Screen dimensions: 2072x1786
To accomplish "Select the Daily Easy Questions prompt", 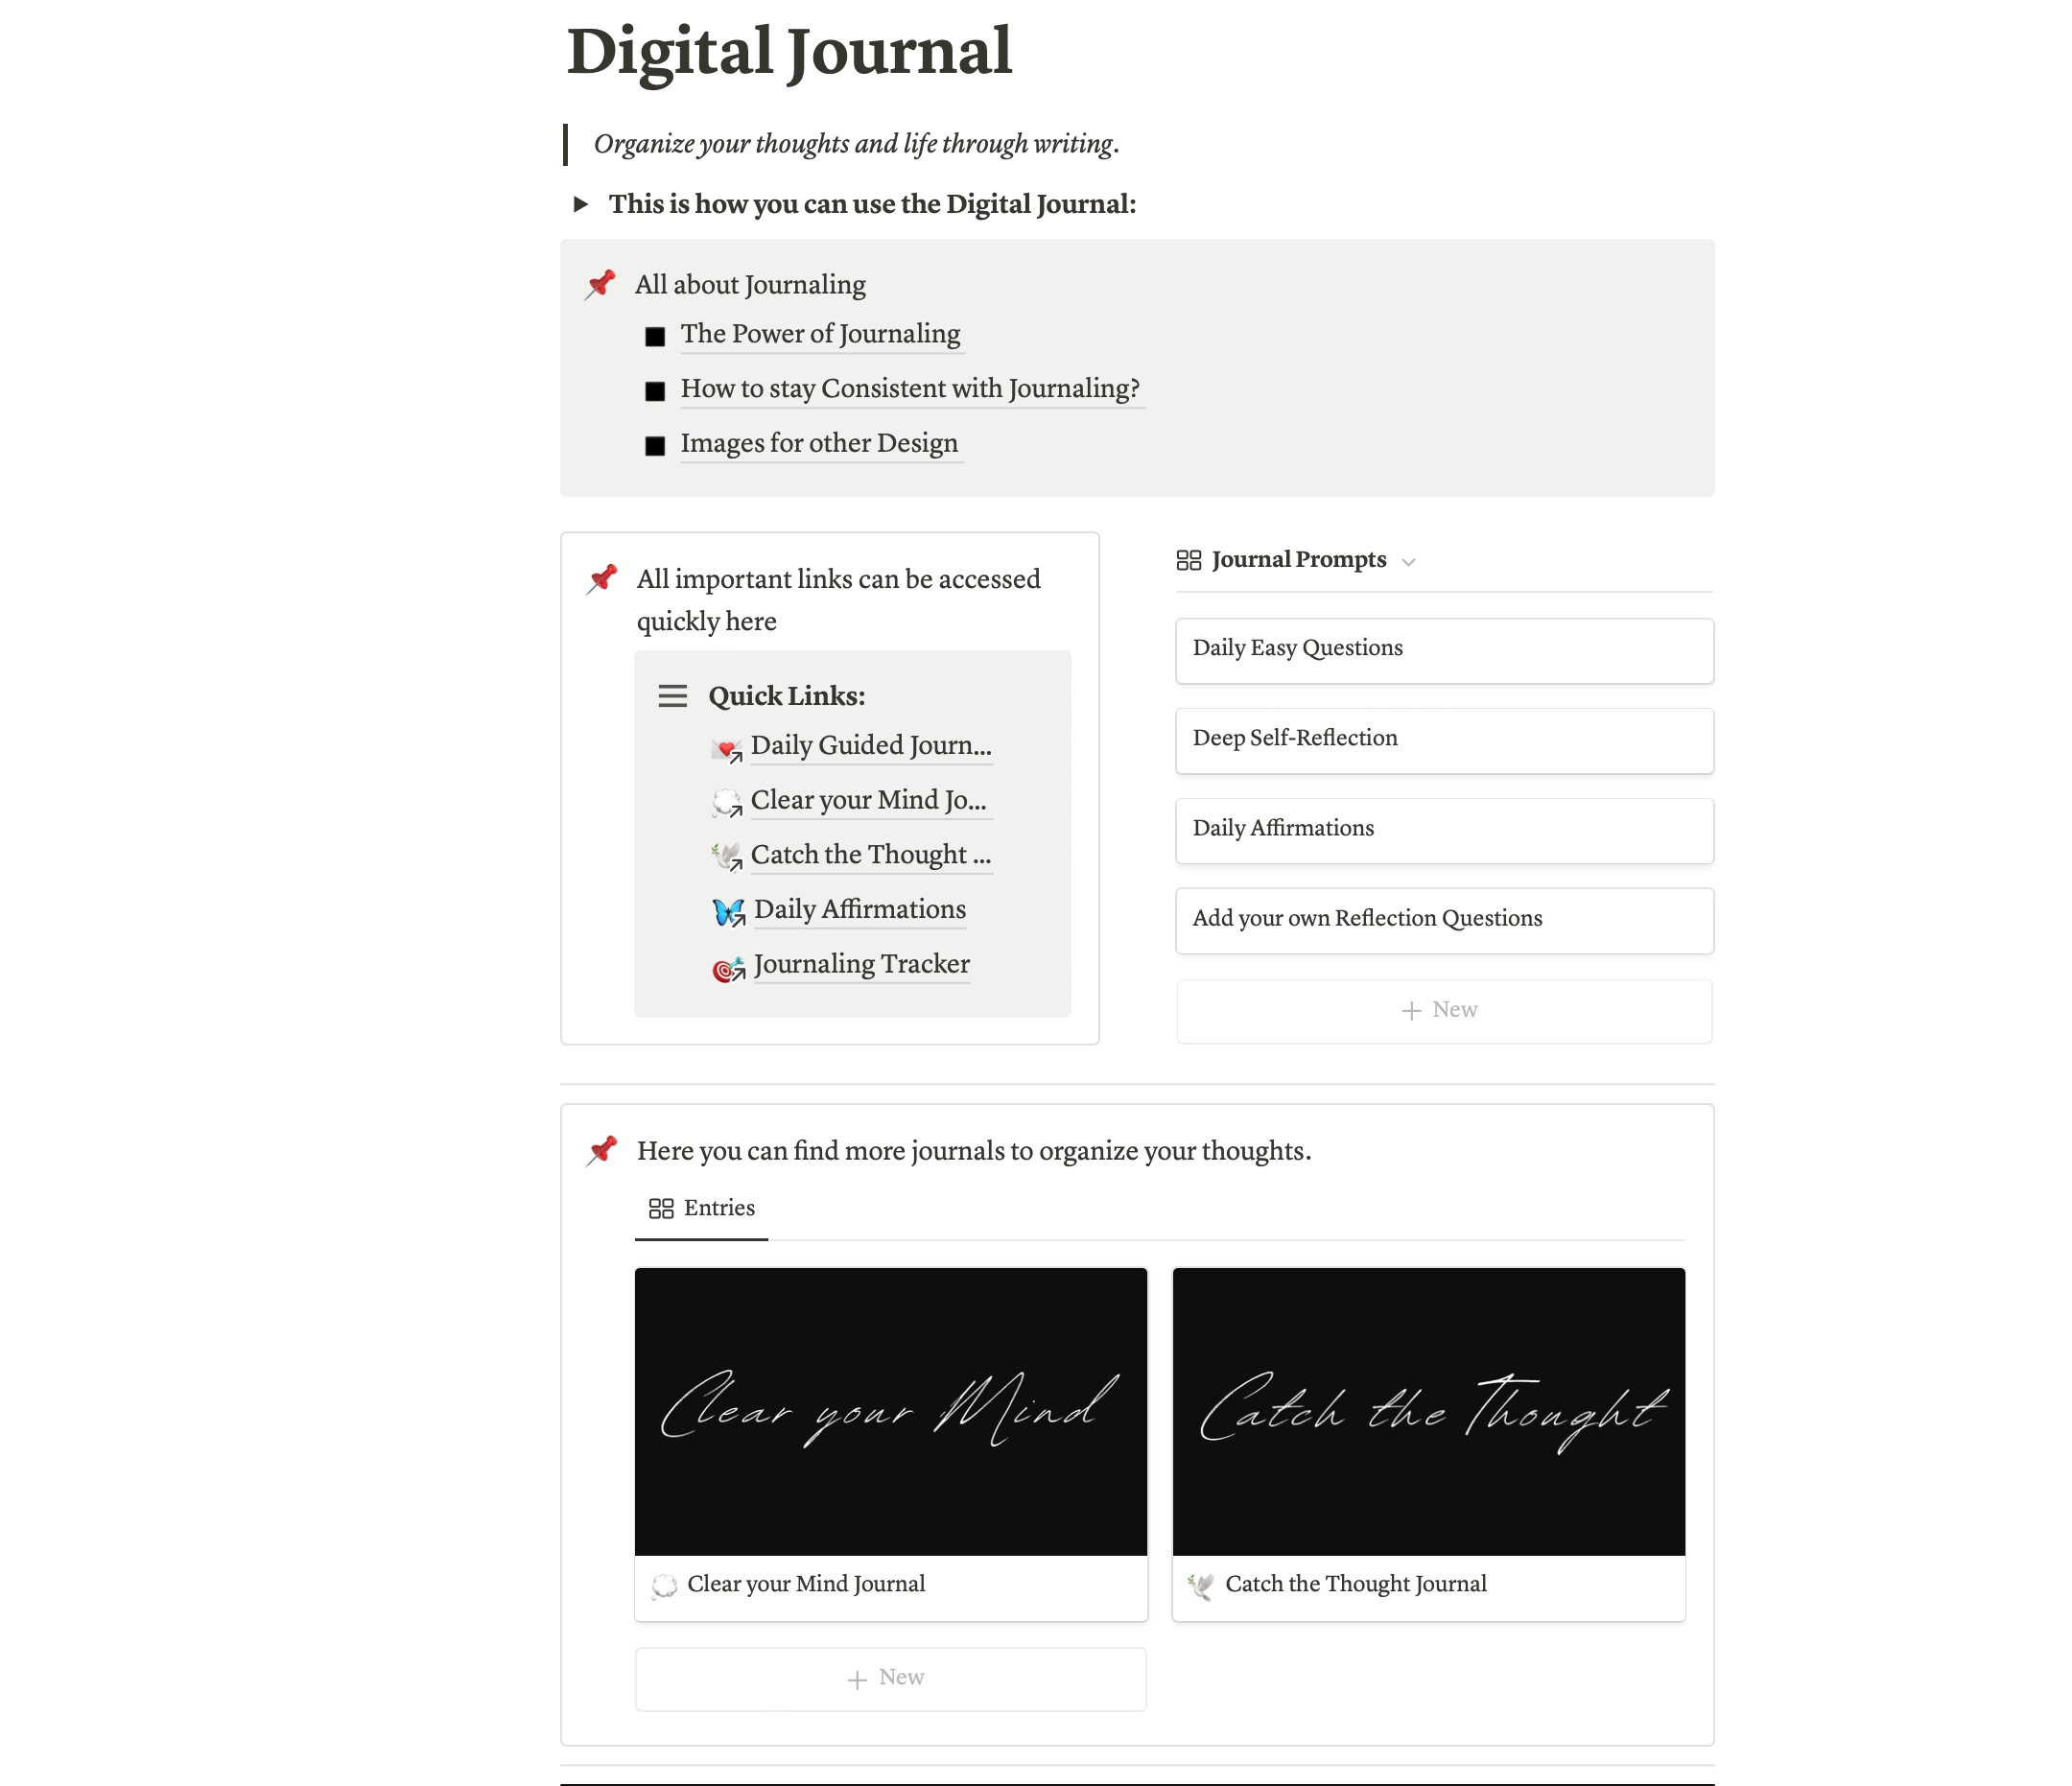I will [1443, 648].
